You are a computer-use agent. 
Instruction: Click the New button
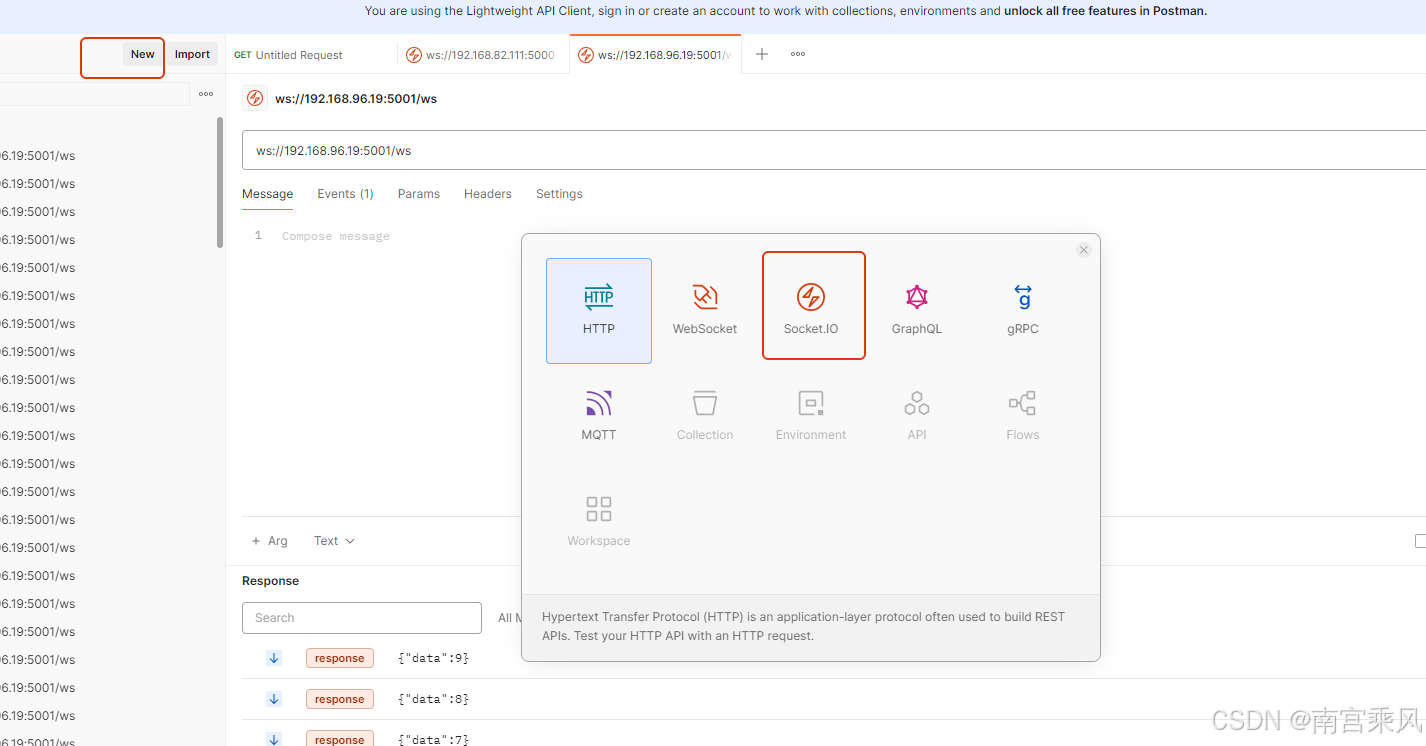(x=143, y=54)
